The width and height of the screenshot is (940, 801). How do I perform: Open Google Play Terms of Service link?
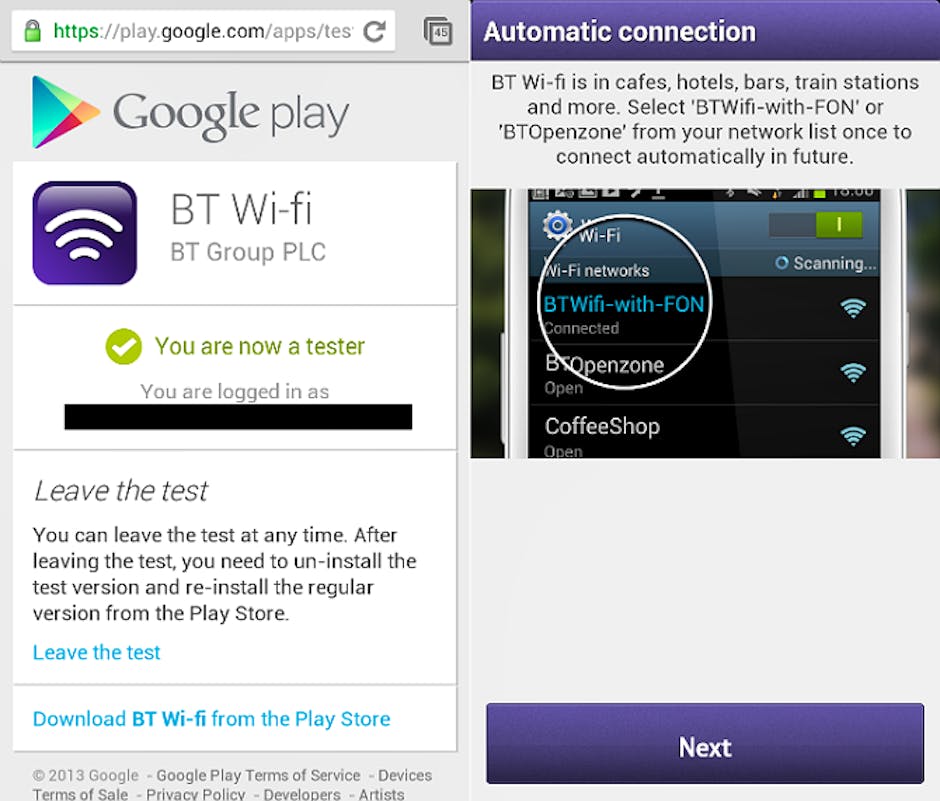click(258, 775)
